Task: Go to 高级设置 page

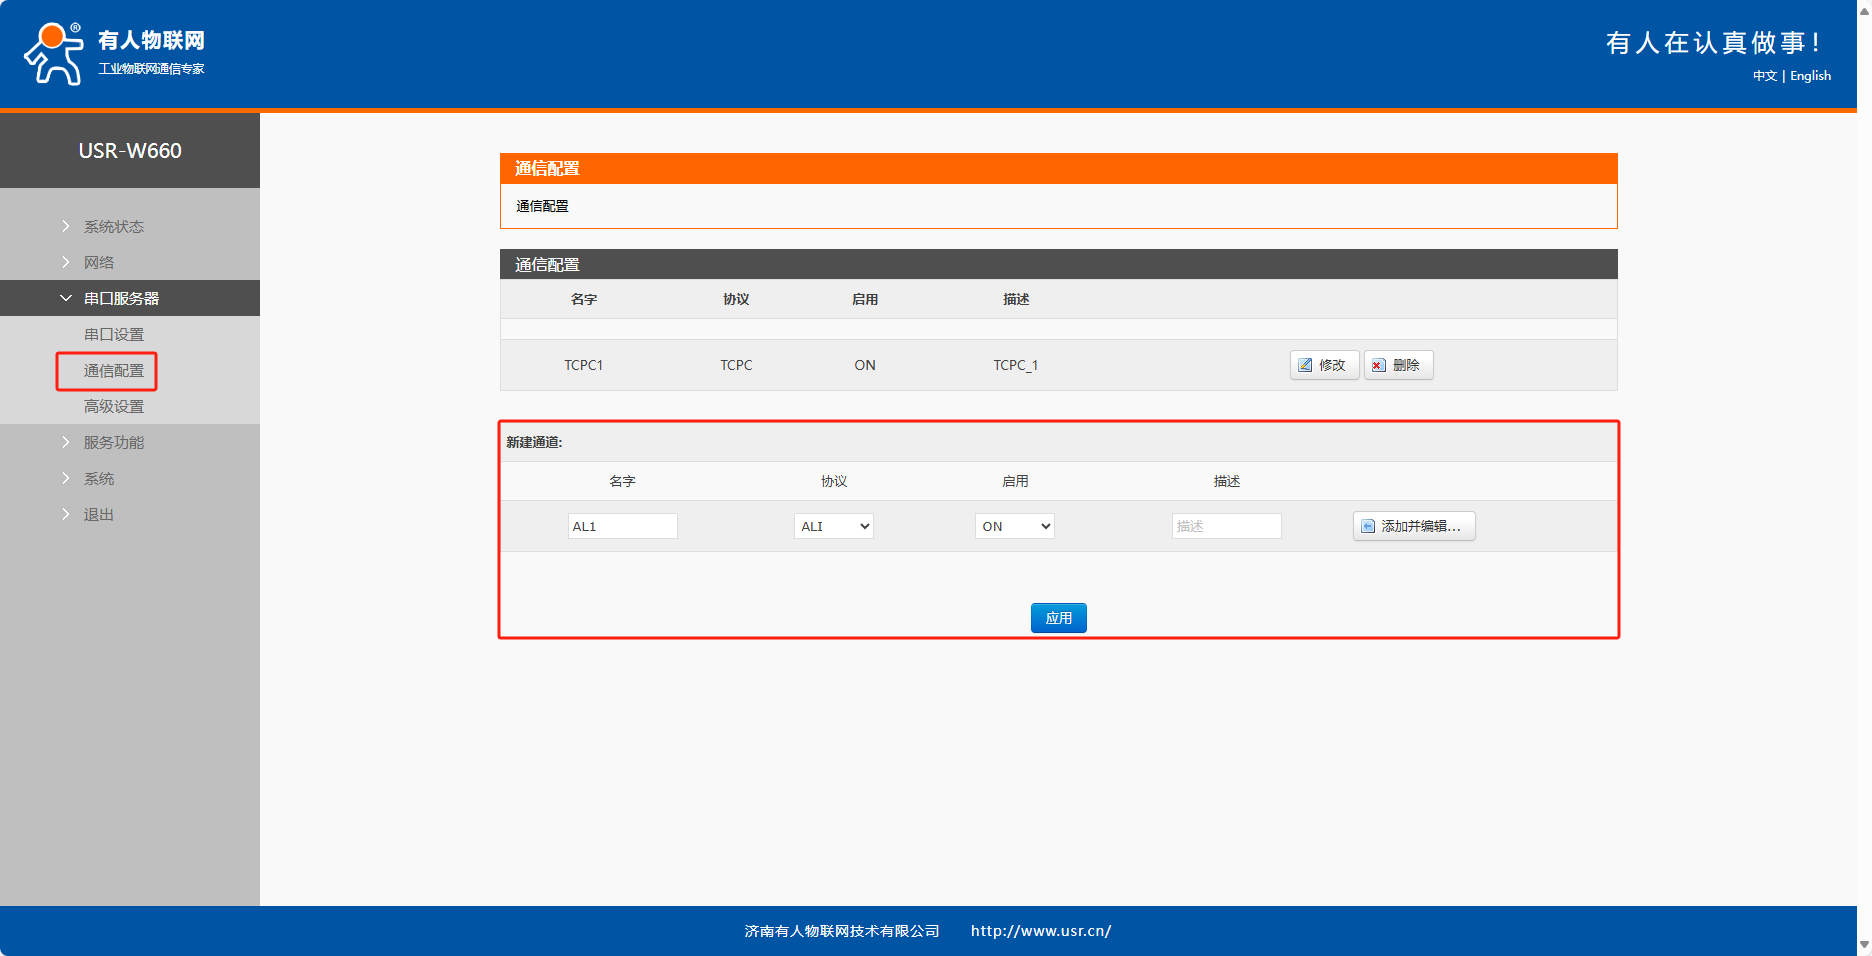Action: point(114,407)
